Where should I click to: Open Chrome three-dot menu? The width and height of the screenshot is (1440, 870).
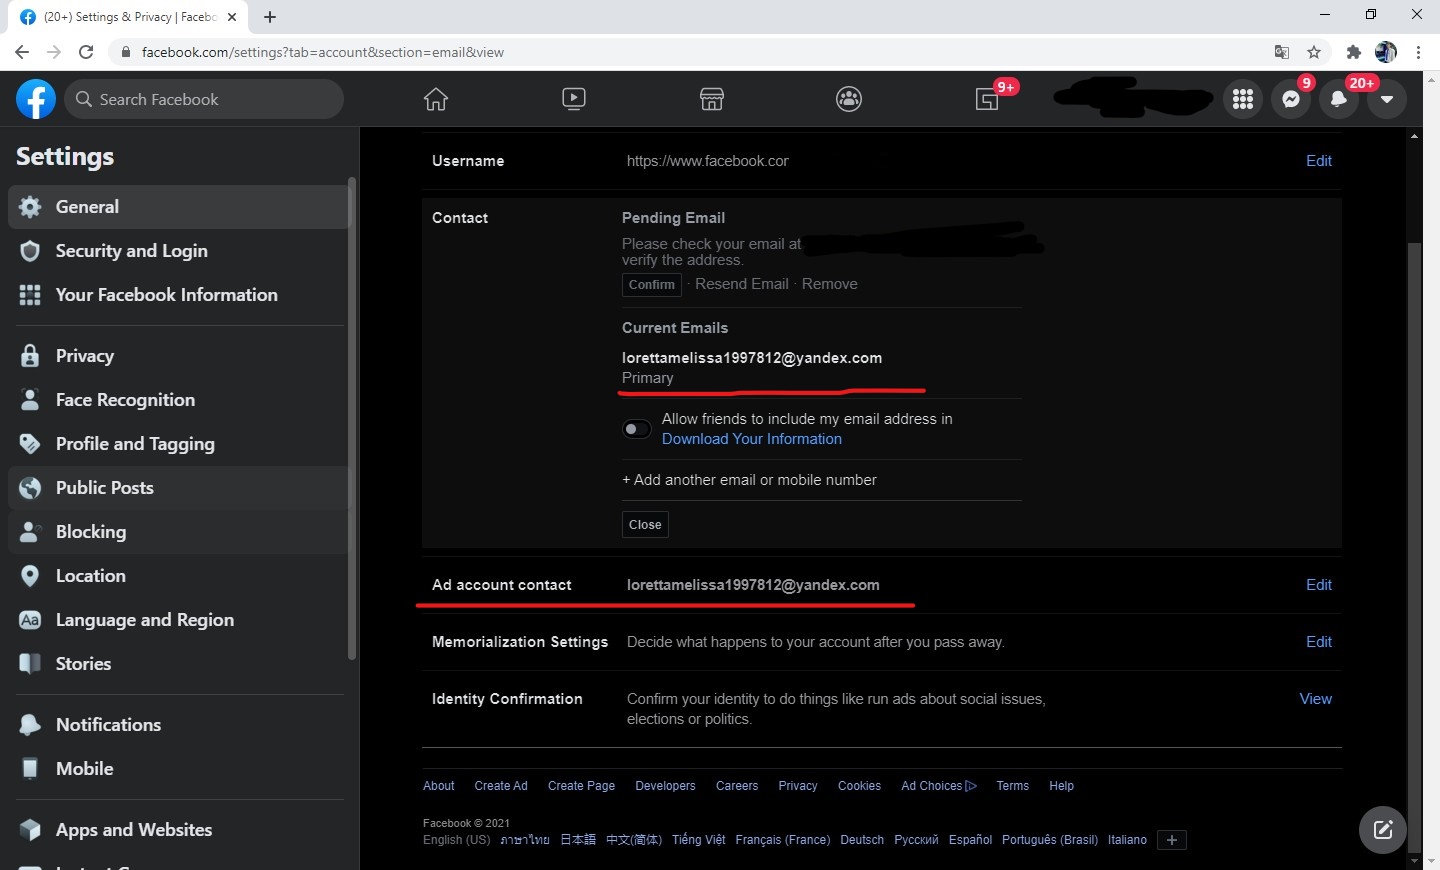[1418, 52]
